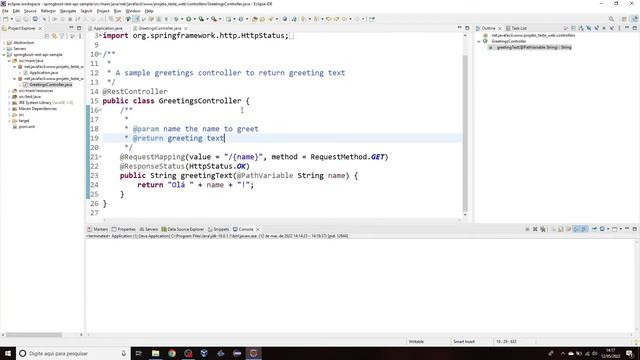This screenshot has height=360, width=640.
Task: Open the Debug launch dropdown arrow
Action: pos(182,19)
